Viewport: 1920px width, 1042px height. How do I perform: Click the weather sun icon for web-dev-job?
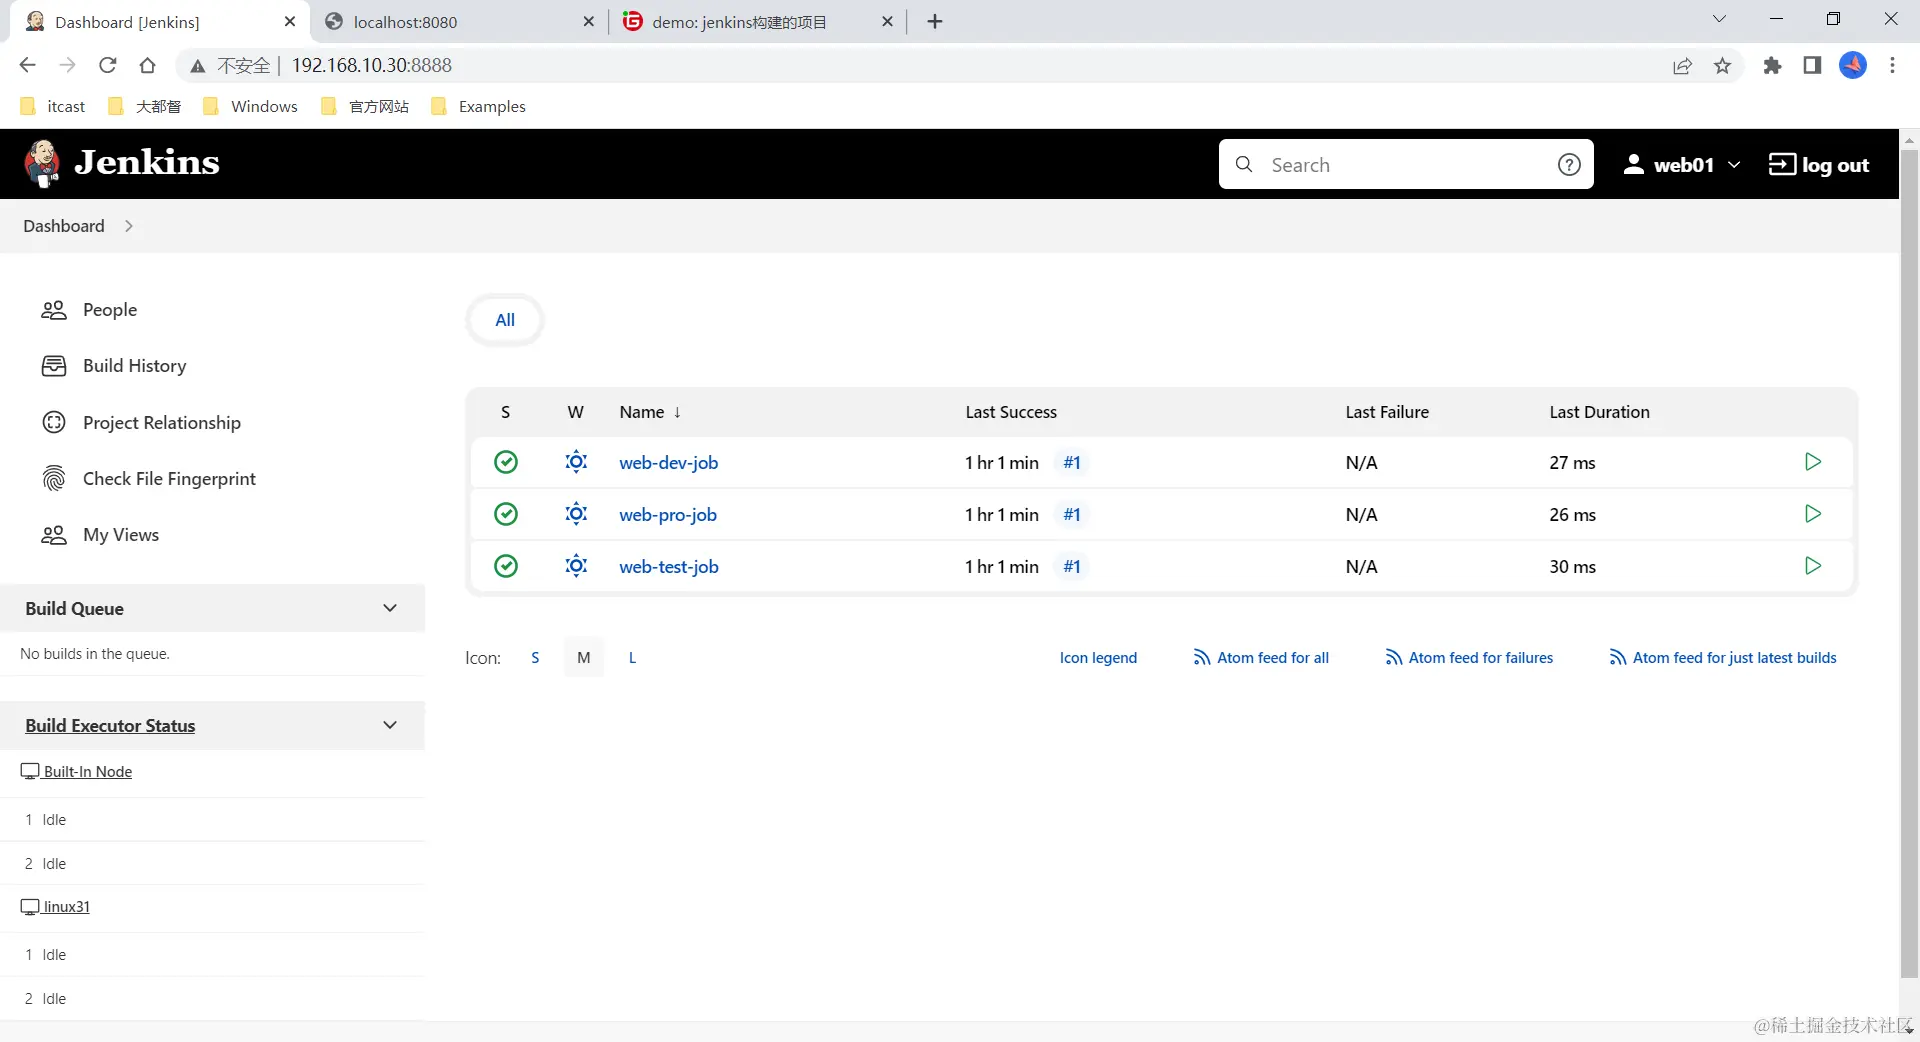tap(576, 462)
